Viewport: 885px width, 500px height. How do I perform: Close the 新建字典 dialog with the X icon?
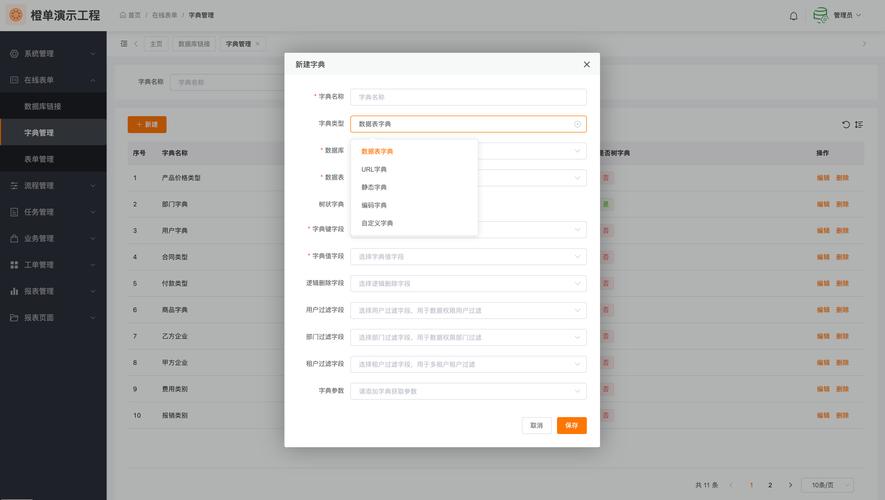pos(586,64)
